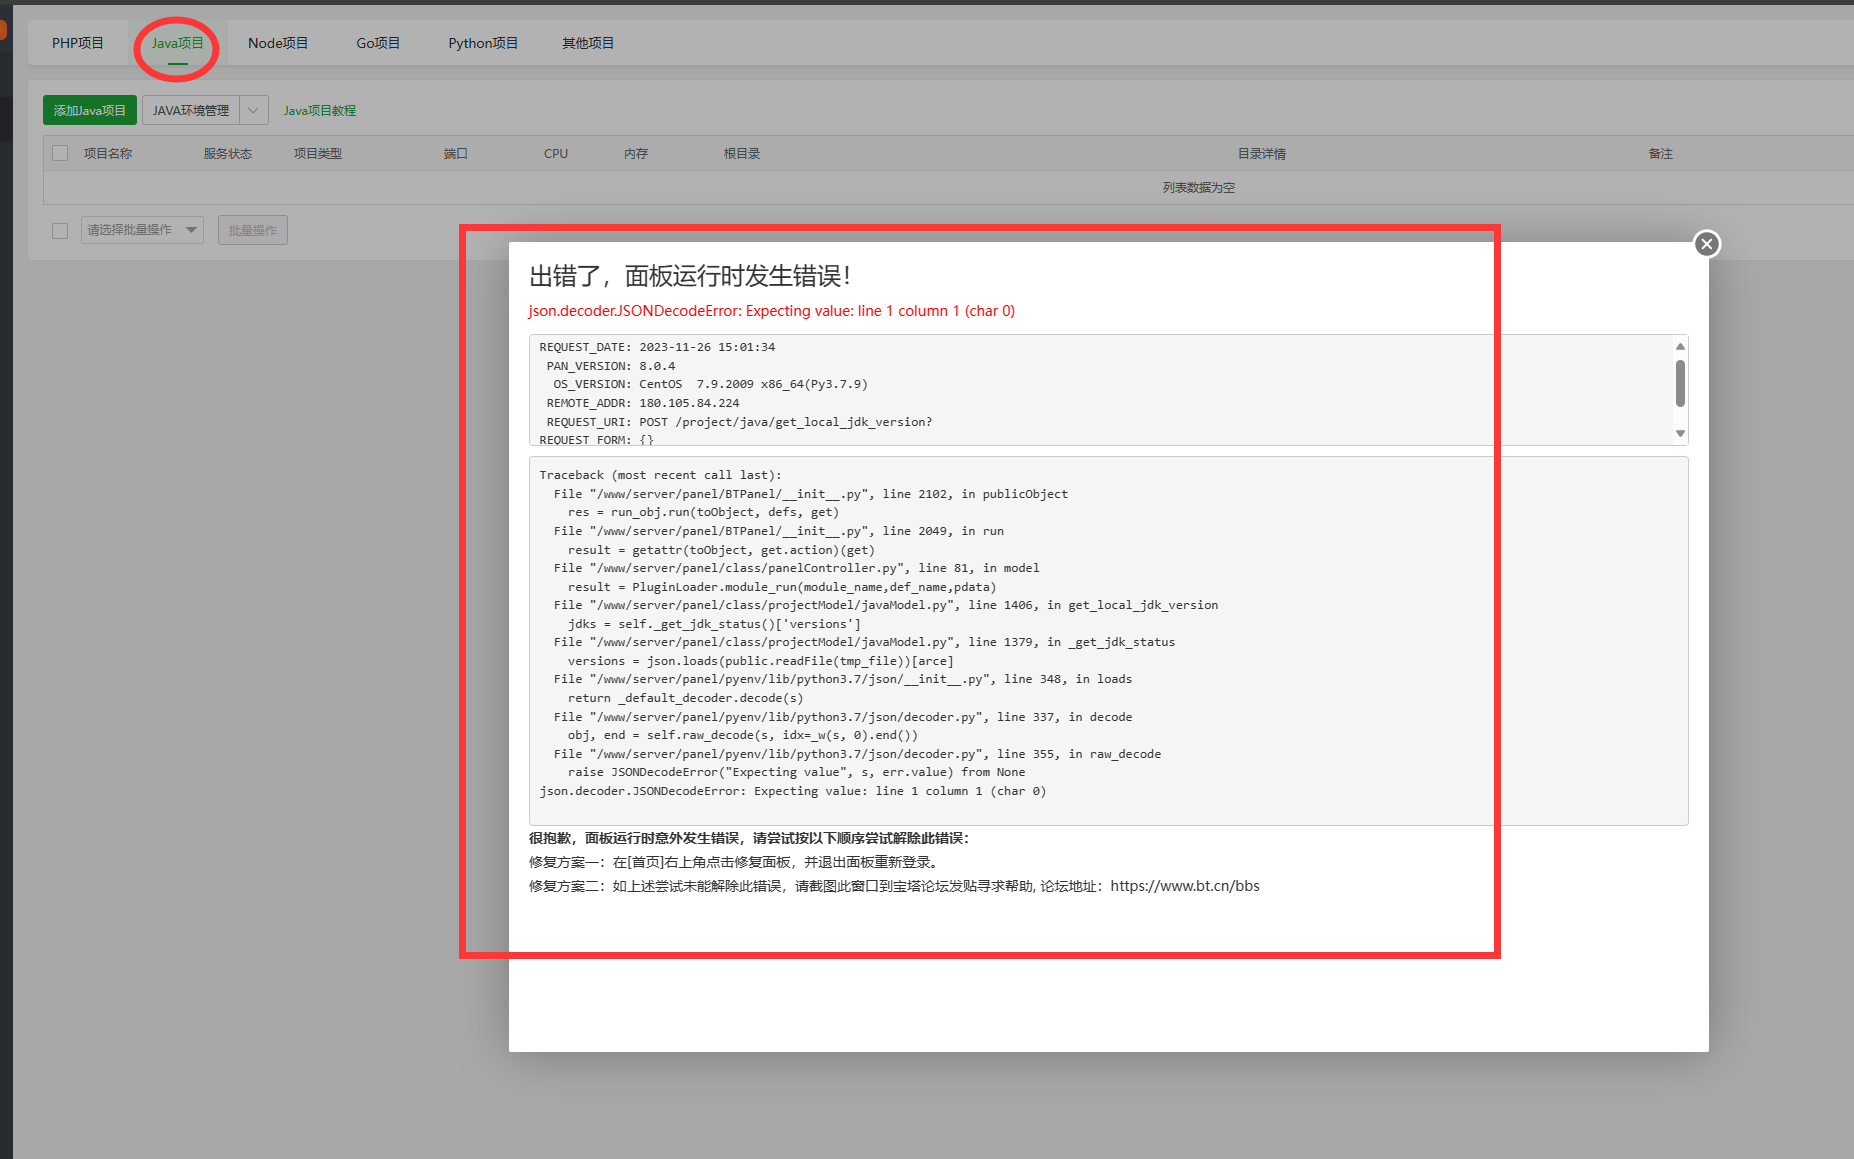The height and width of the screenshot is (1159, 1854).
Task: Click the 服务状态 column header
Action: (228, 154)
